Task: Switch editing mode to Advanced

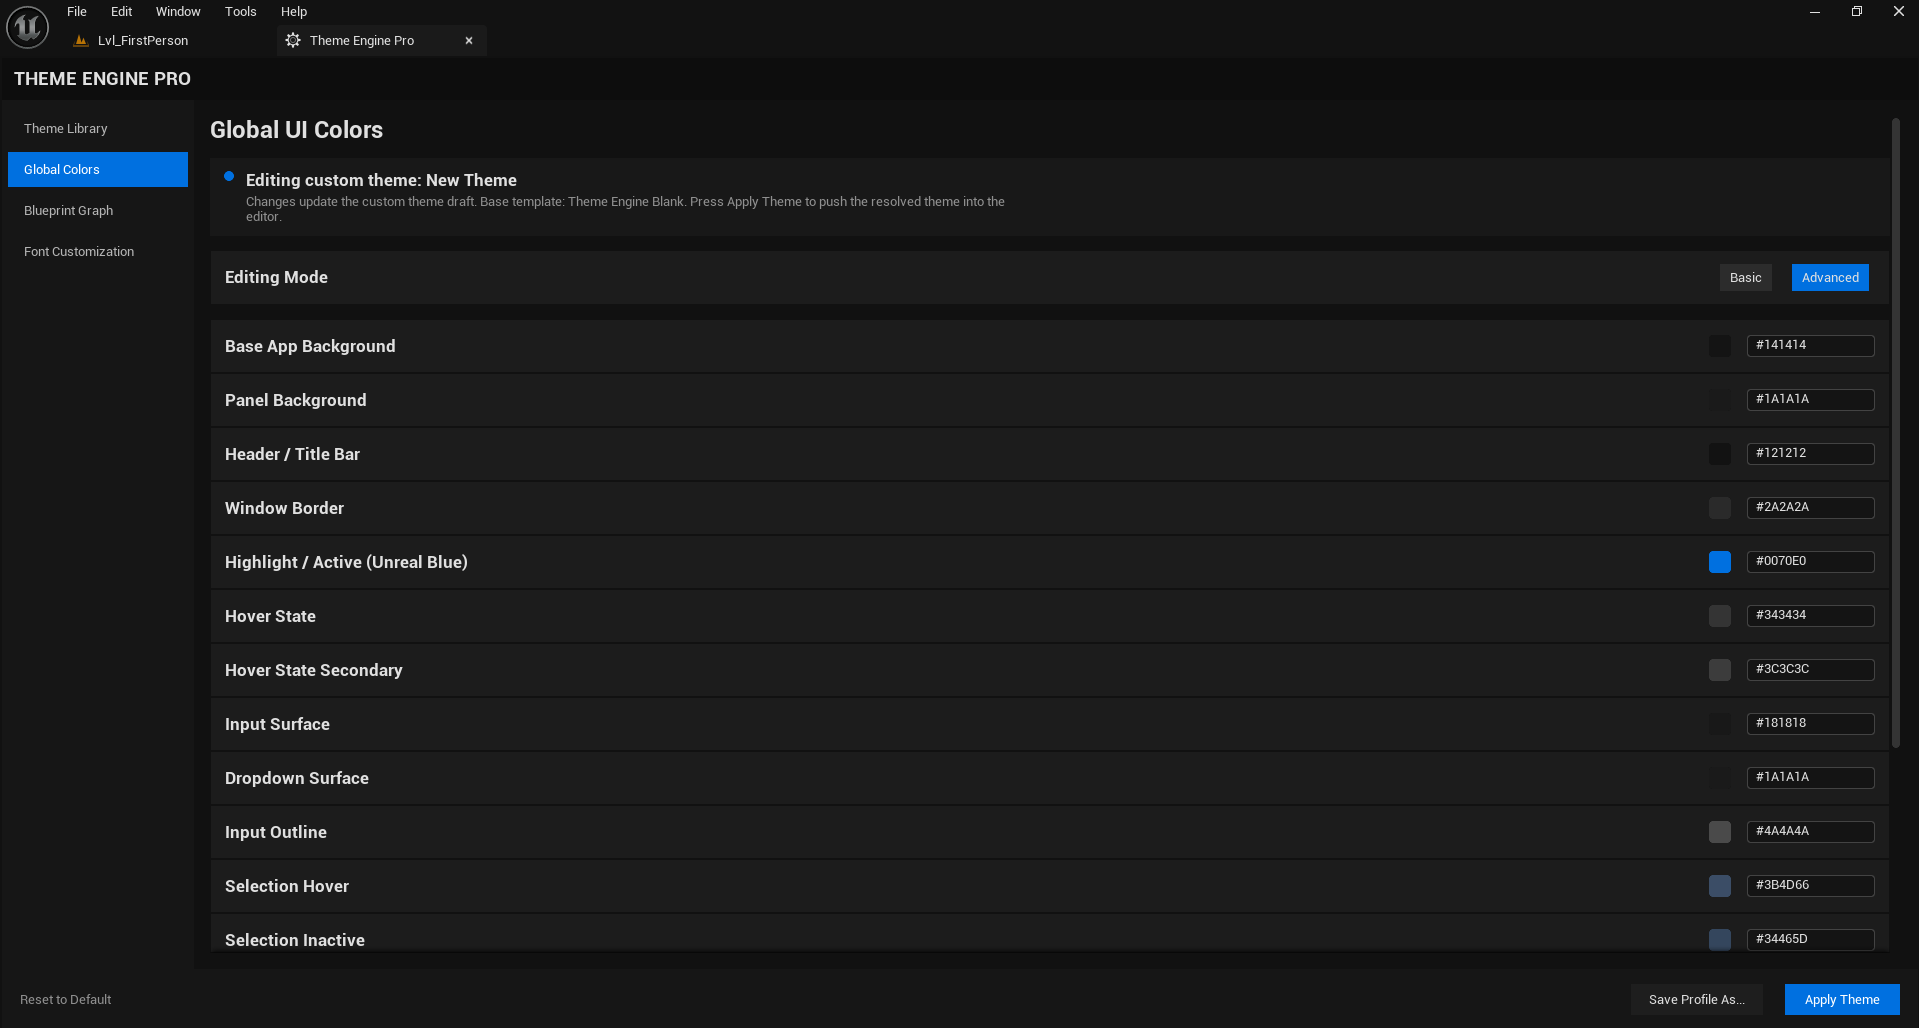Action: coord(1830,278)
